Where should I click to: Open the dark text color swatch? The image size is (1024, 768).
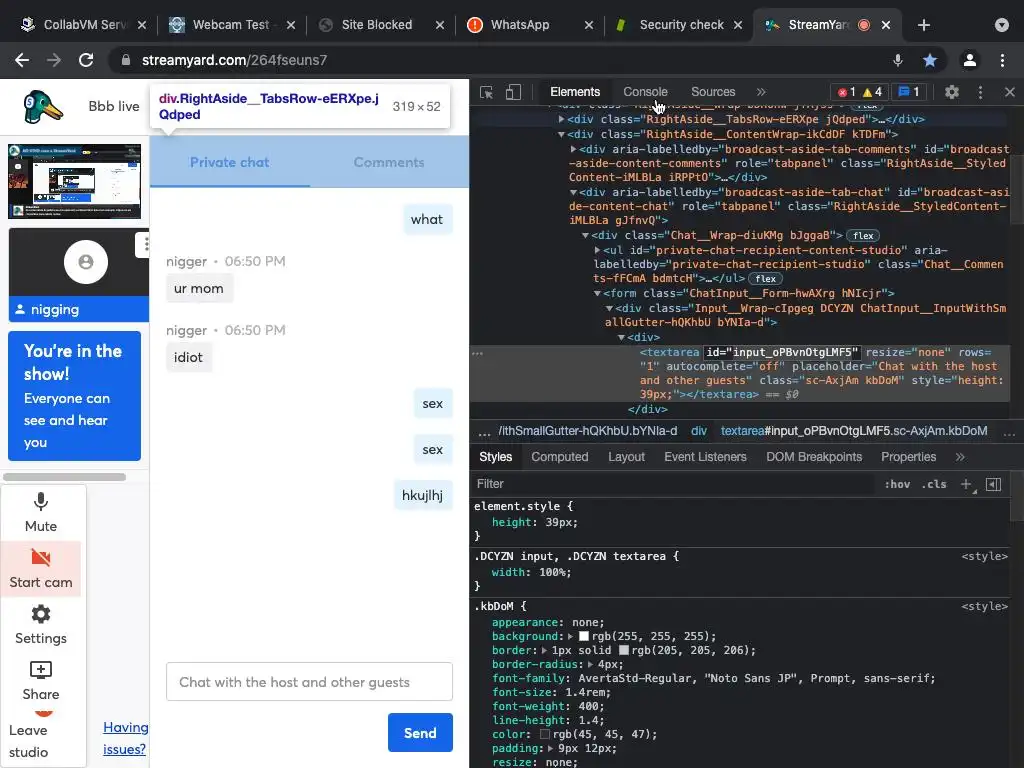click(x=545, y=735)
